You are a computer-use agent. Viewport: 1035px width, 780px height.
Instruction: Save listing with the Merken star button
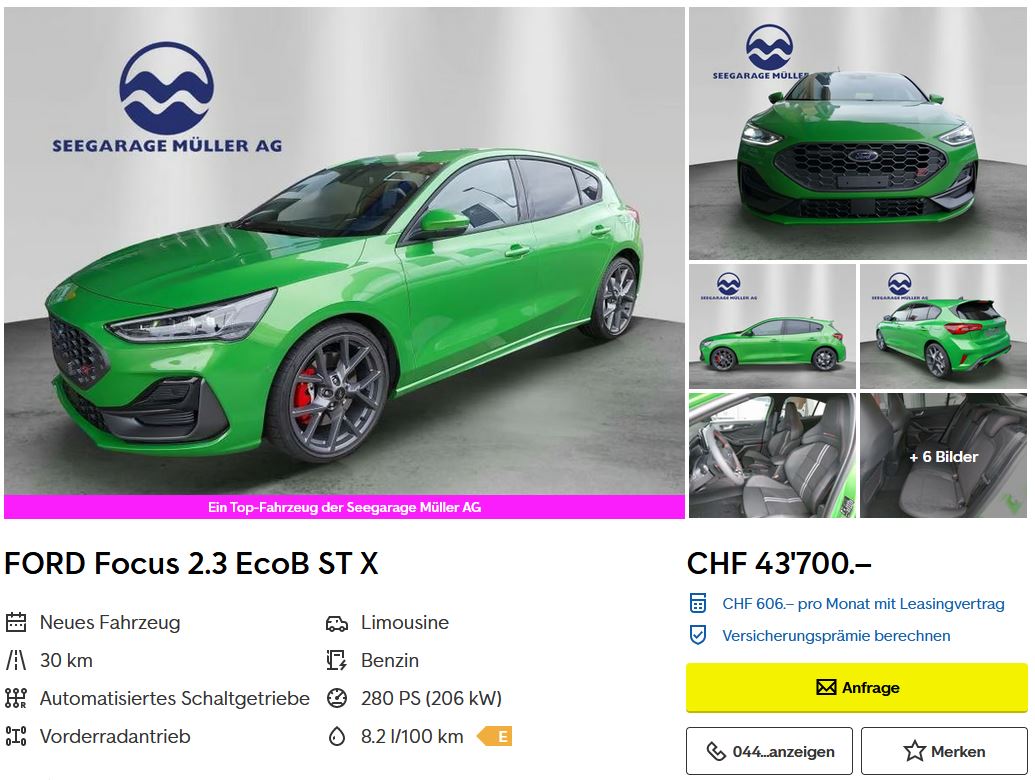pyautogui.click(x=944, y=751)
